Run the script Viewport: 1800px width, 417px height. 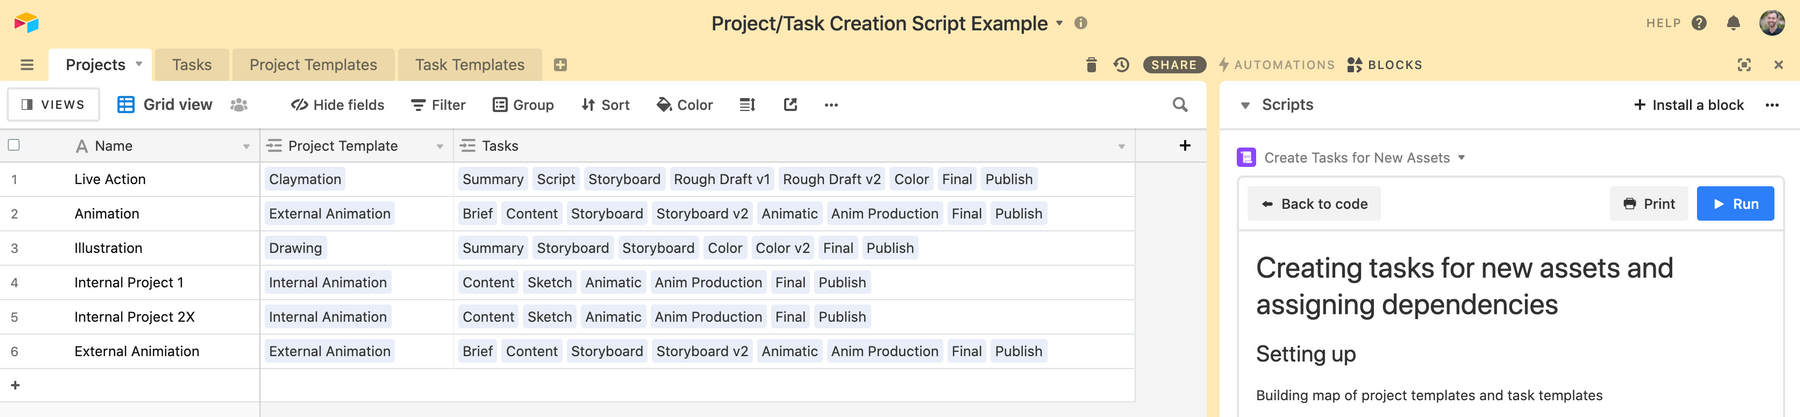1735,204
